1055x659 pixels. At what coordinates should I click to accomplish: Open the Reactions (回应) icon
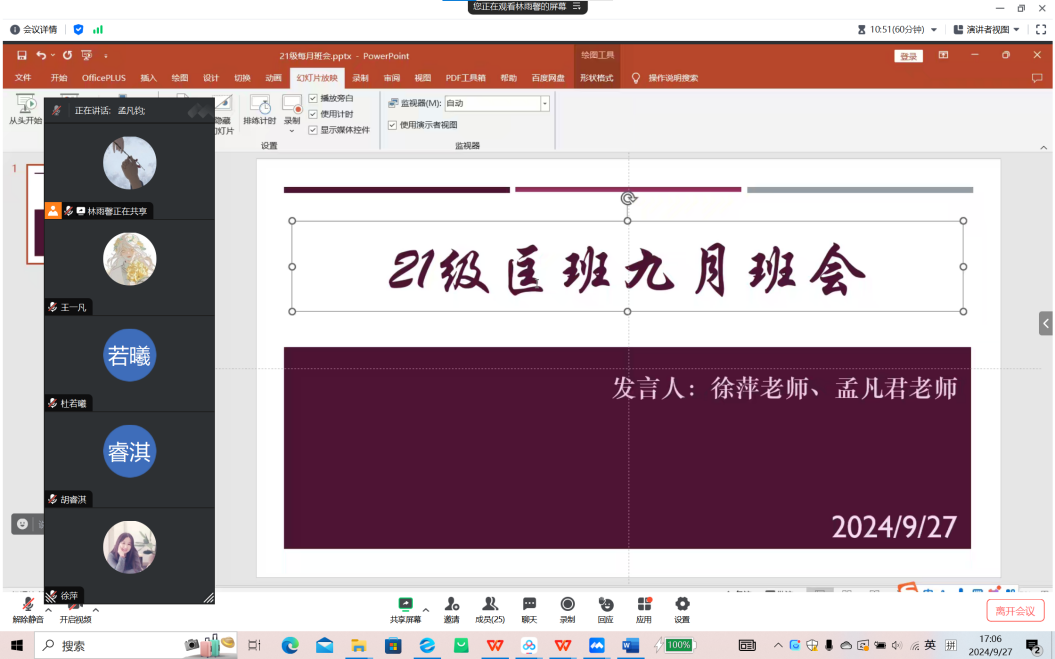point(605,605)
